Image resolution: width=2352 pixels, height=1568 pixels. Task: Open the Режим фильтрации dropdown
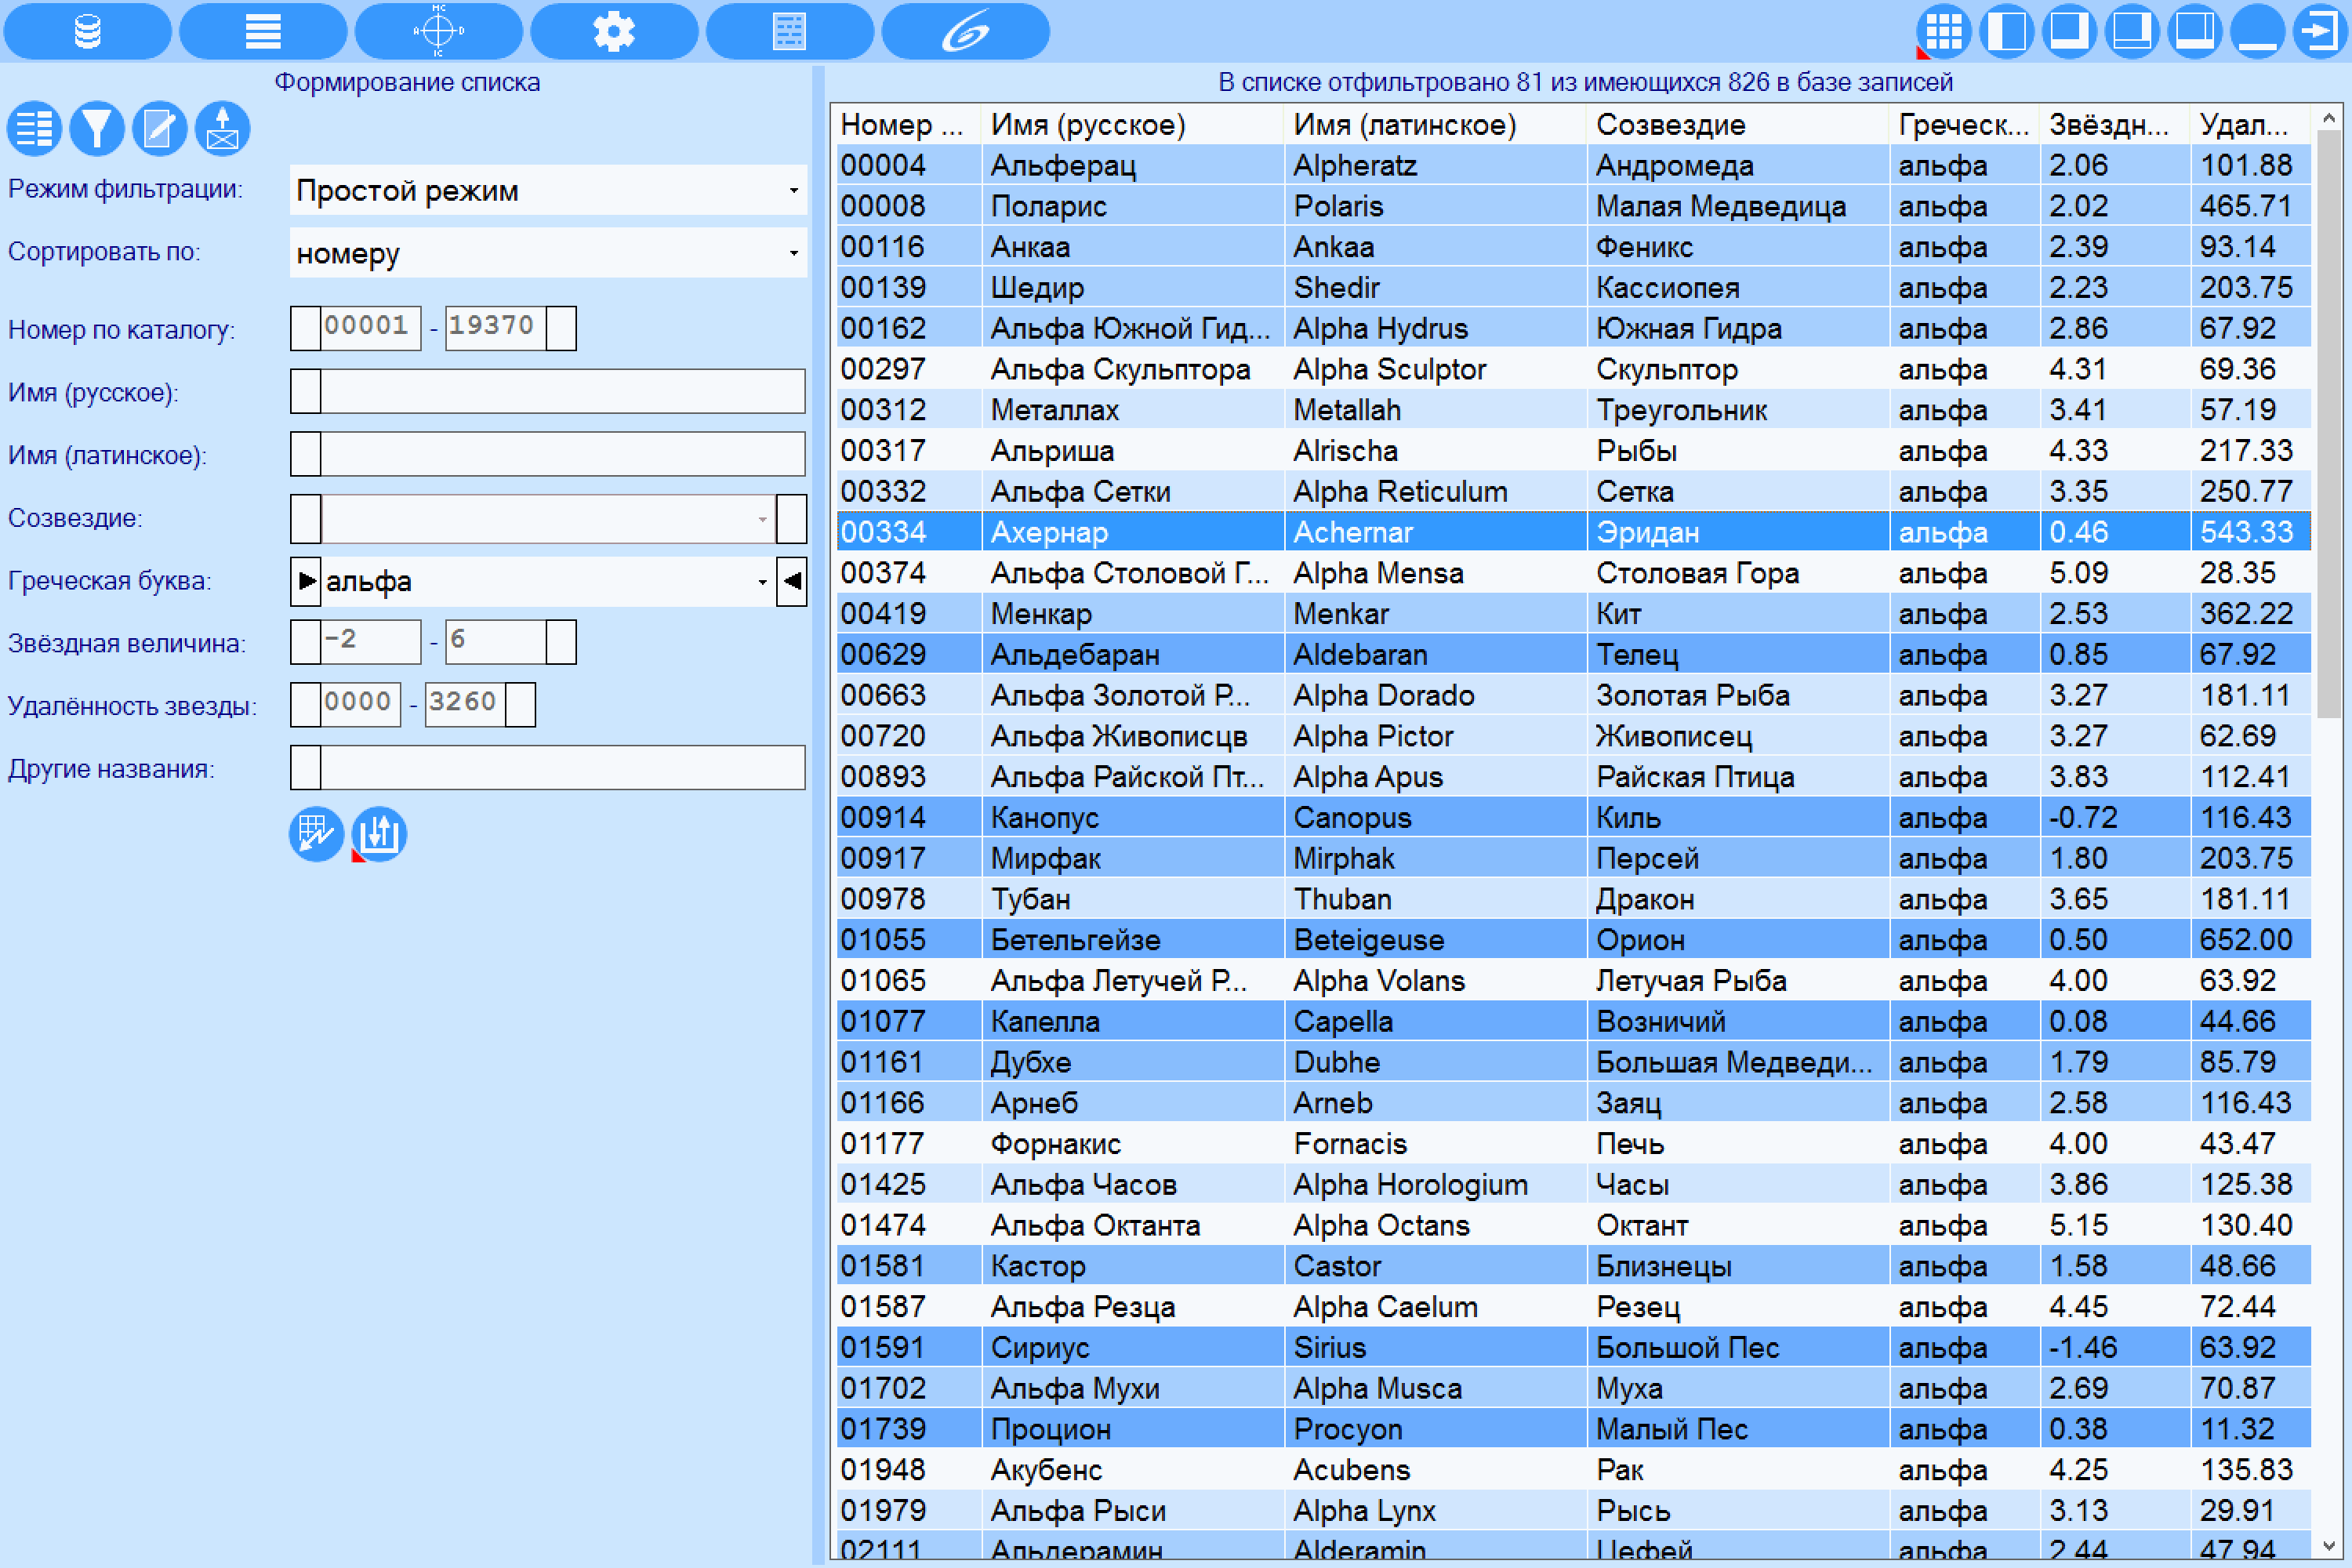coord(548,190)
